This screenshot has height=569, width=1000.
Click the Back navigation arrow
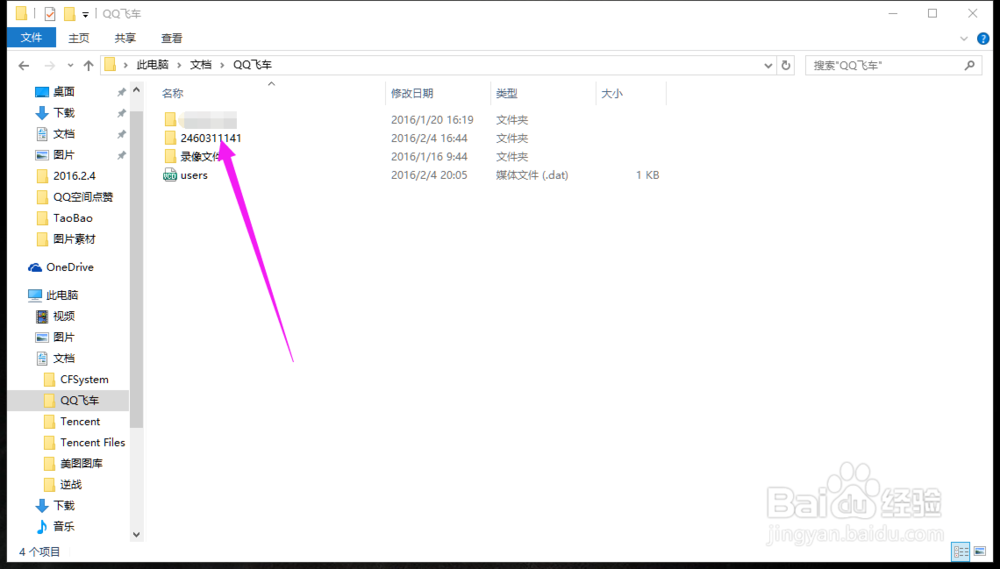click(24, 65)
